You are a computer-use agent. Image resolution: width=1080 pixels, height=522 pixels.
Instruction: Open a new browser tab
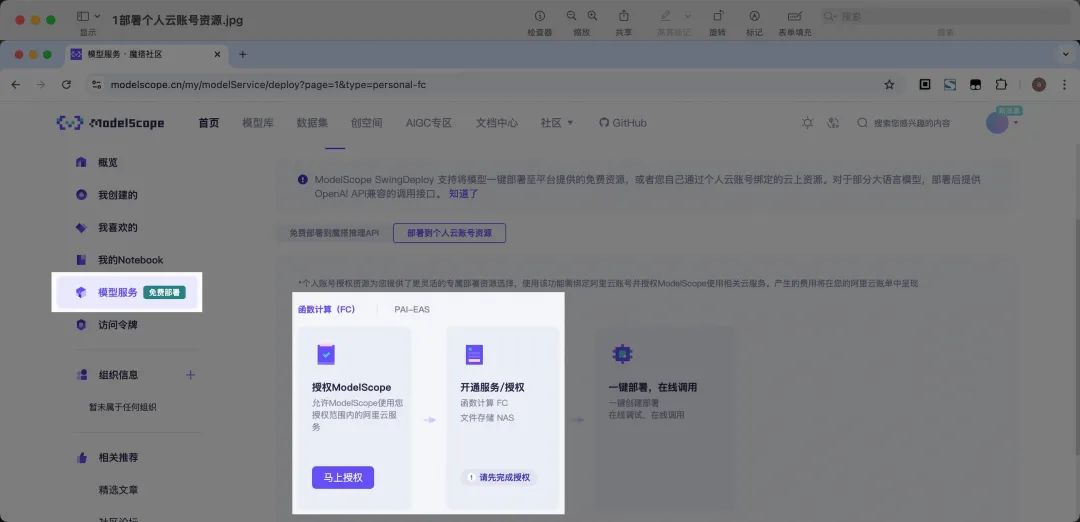(242, 54)
